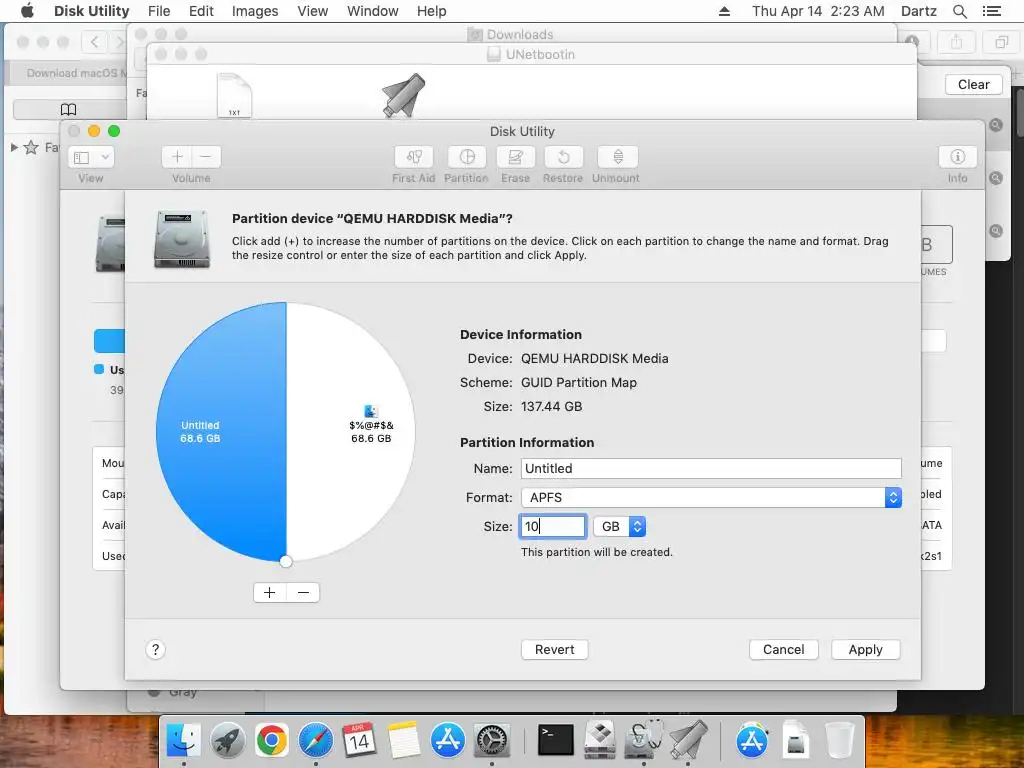Apply the partition changes
The image size is (1024, 768).
(865, 649)
